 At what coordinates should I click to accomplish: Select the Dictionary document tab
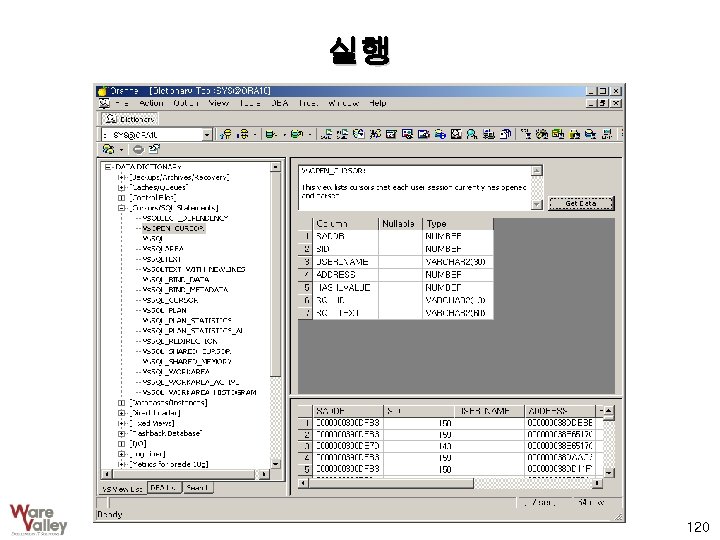click(x=130, y=119)
